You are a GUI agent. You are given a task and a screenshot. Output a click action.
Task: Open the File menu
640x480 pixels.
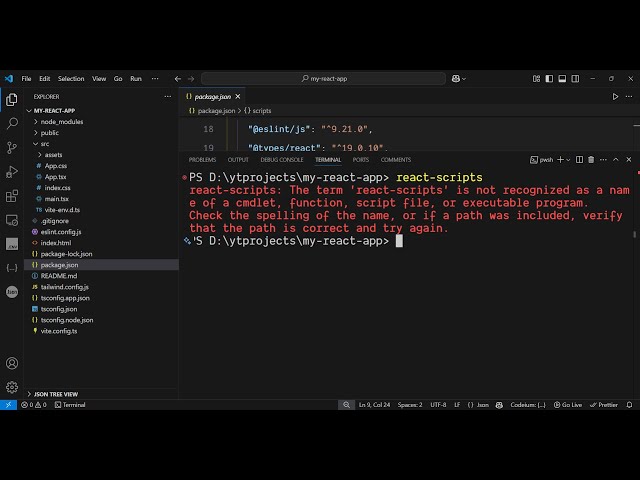click(27, 79)
